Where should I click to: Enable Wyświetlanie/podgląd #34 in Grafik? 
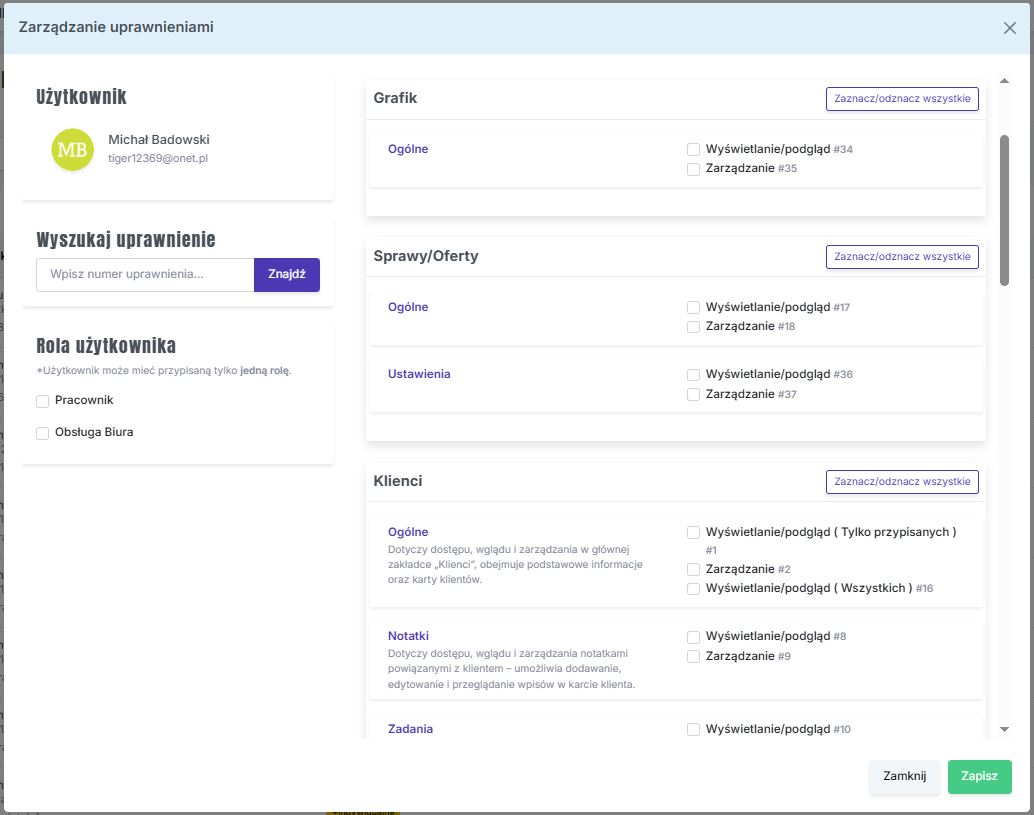coord(693,150)
